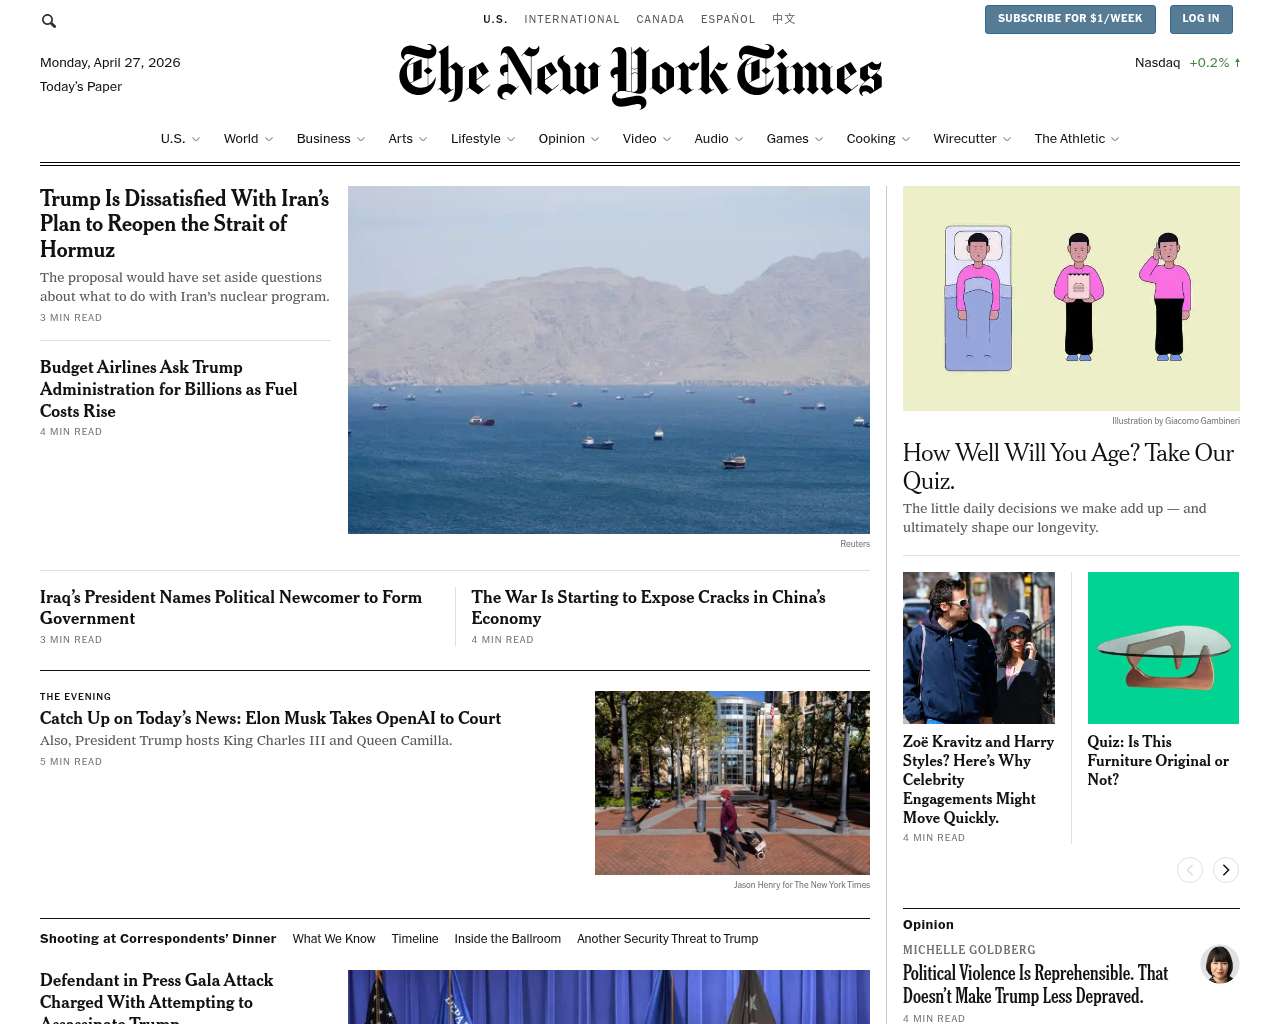Open the furniture quiz table thumbnail
The image size is (1280, 1024).
pyautogui.click(x=1163, y=648)
